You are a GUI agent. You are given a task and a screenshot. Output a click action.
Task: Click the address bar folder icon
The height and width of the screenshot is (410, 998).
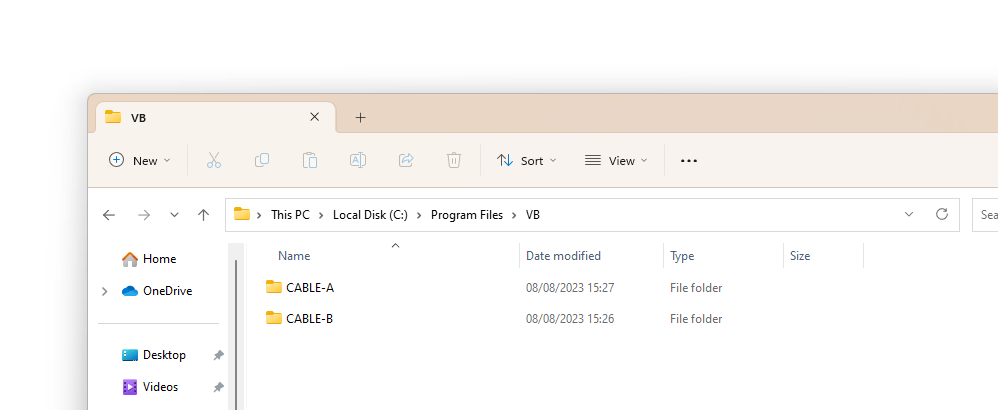[x=242, y=214]
